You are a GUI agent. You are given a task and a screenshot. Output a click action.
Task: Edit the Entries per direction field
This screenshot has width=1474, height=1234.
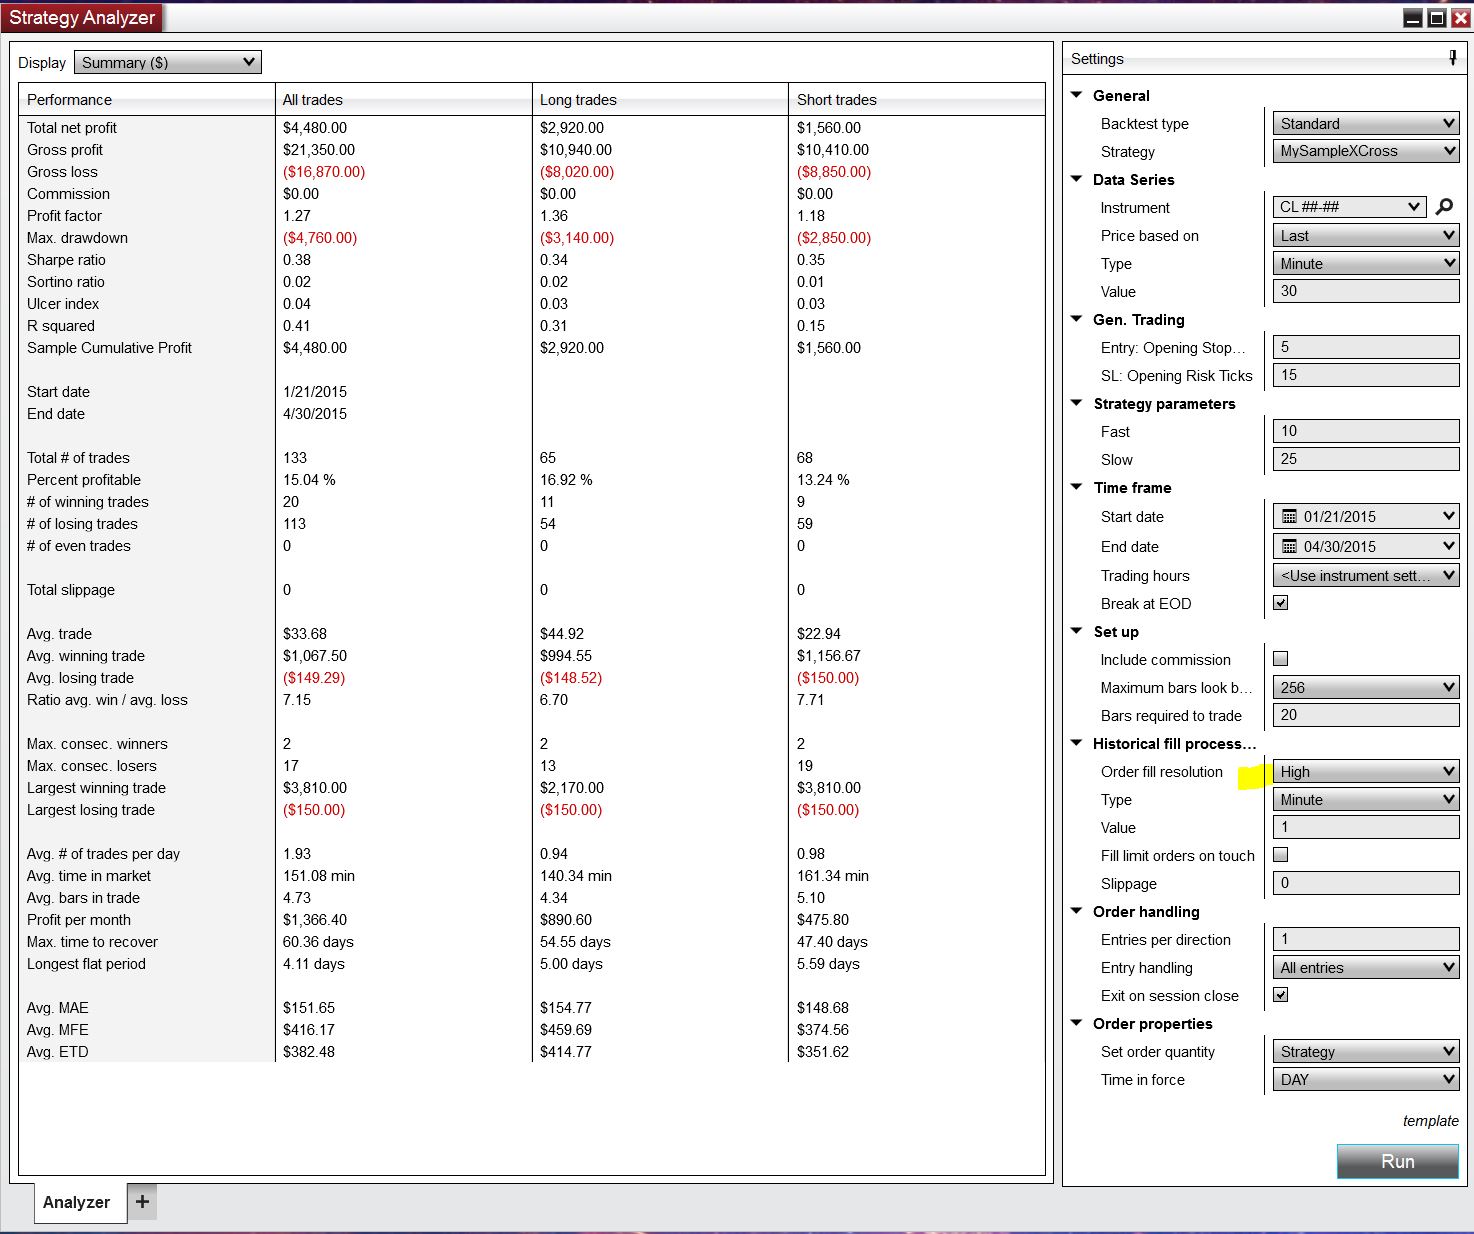point(1365,939)
